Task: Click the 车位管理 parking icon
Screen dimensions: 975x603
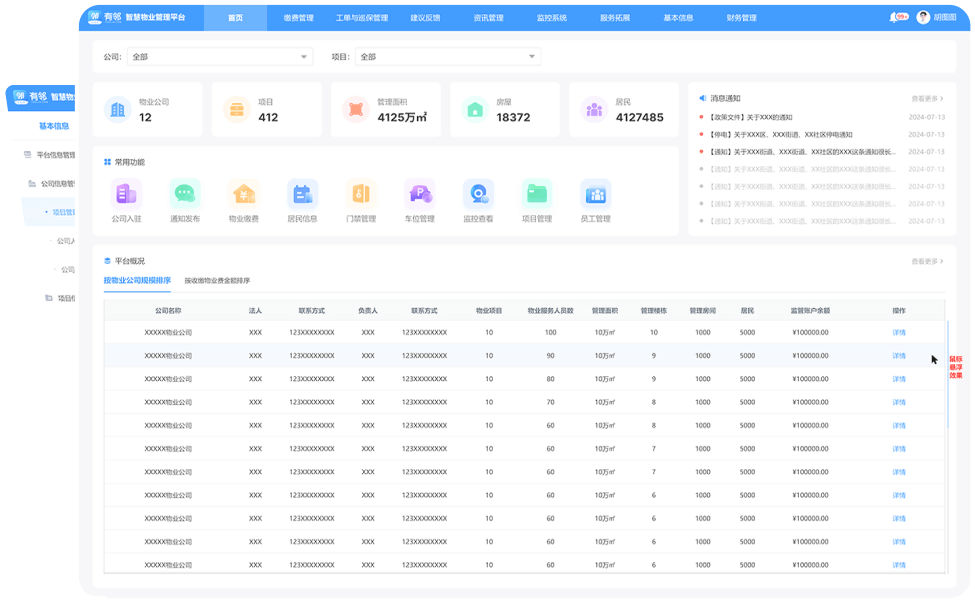Action: tap(419, 194)
